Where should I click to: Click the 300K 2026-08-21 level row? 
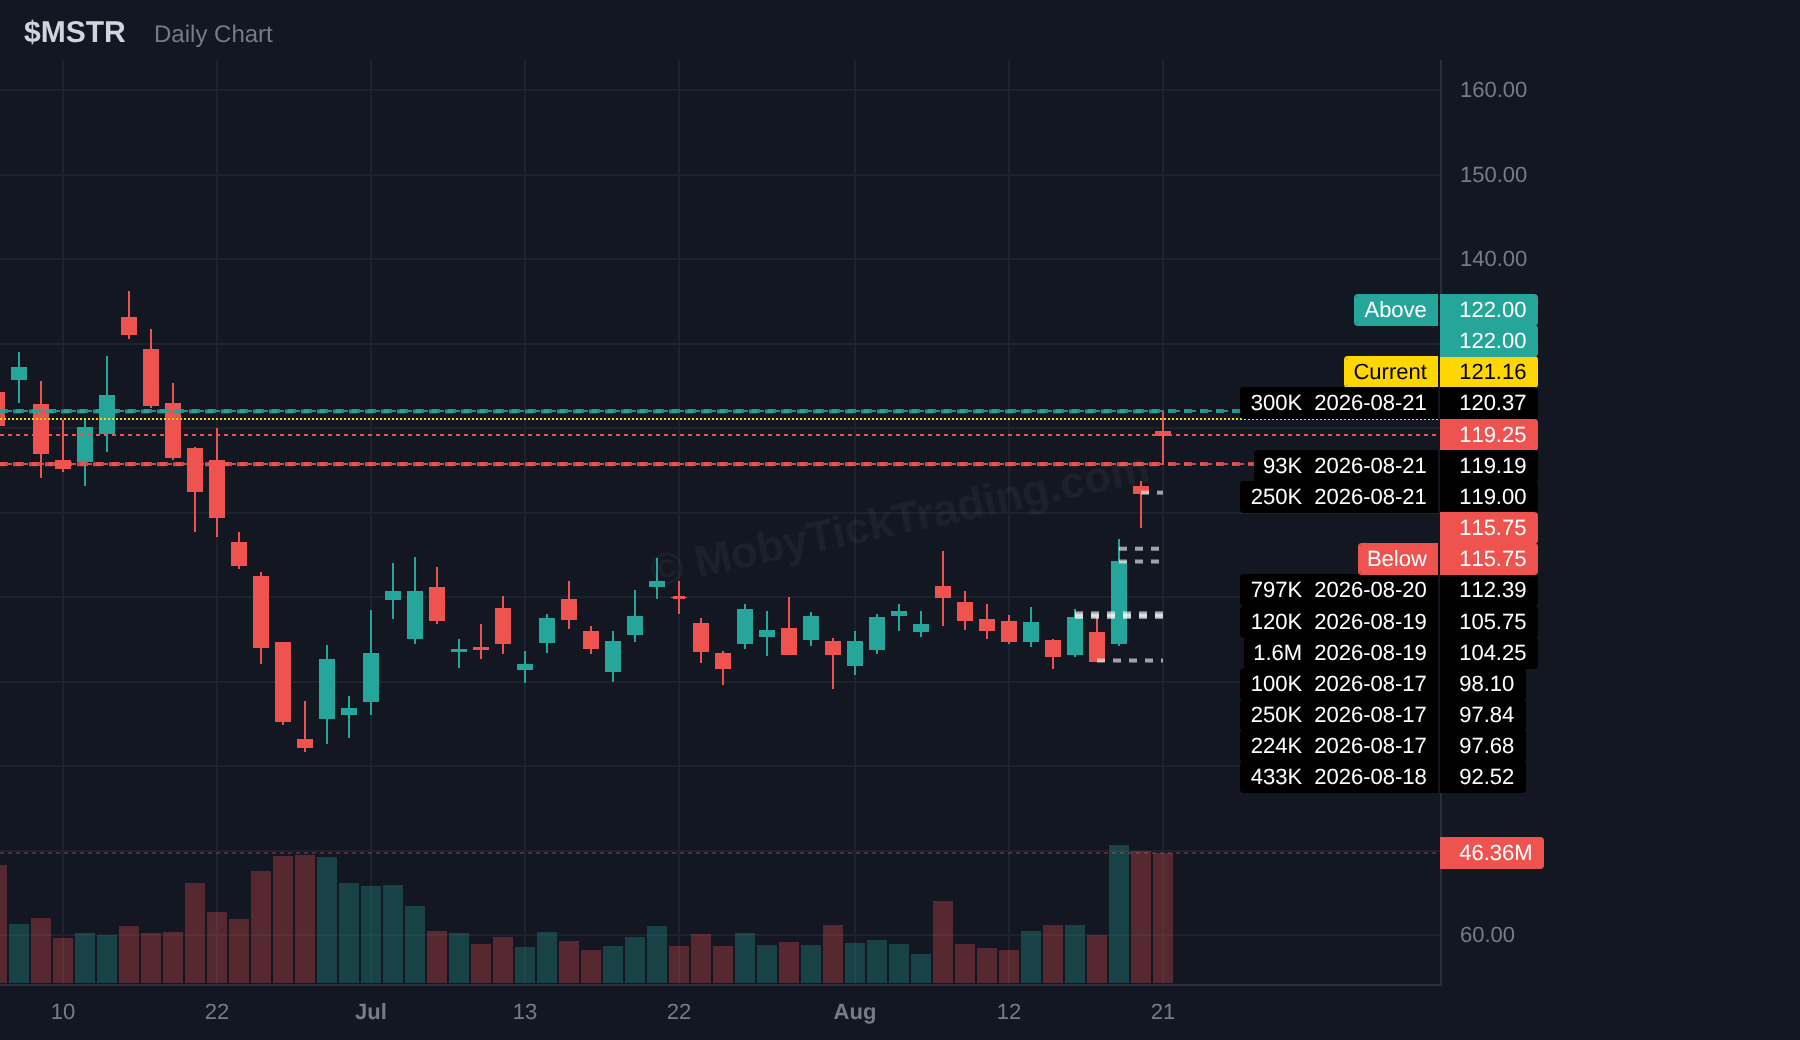click(1339, 403)
